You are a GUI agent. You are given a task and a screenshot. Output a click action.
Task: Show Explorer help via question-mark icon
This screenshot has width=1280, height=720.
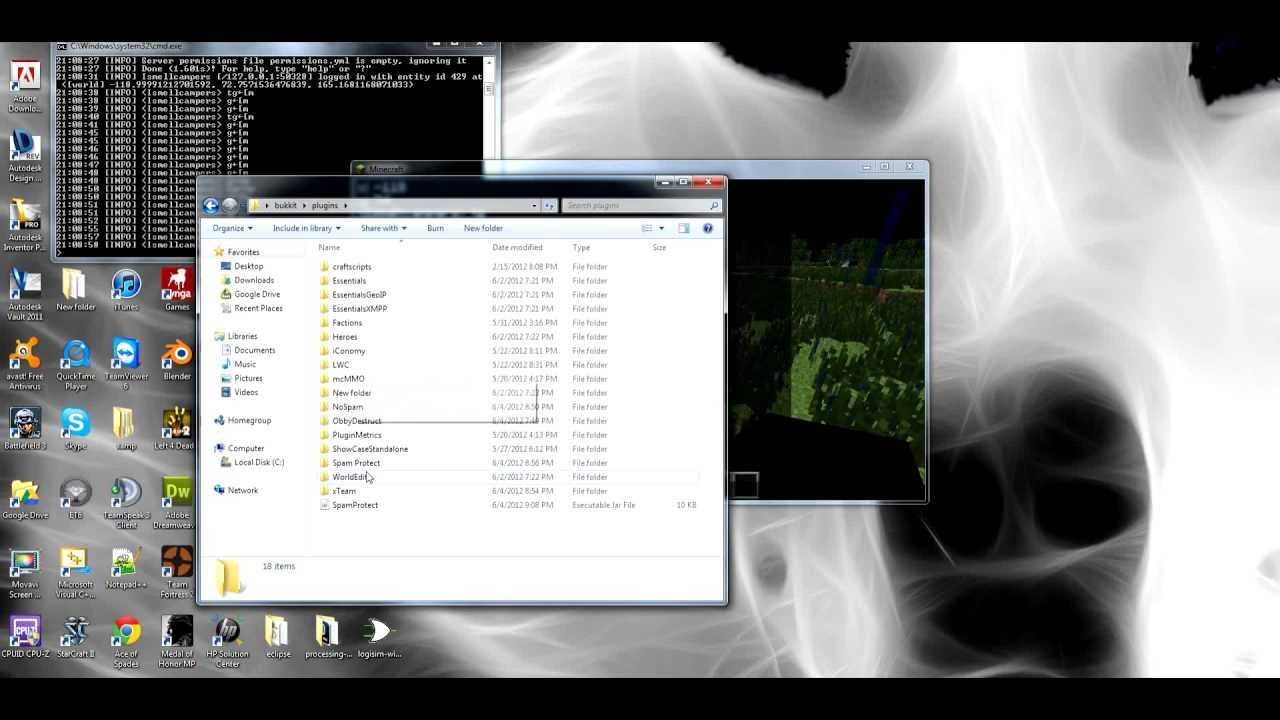coord(708,228)
